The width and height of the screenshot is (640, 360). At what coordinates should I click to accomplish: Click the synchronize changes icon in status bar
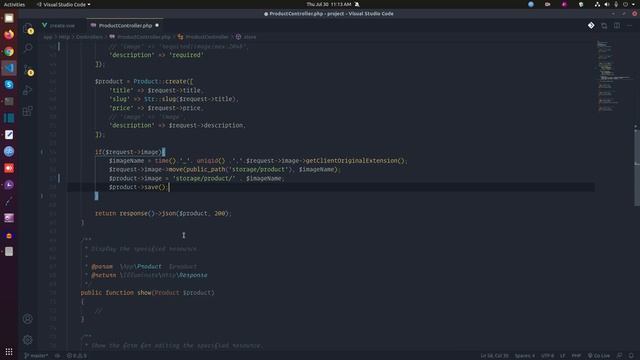pyautogui.click(x=58, y=356)
